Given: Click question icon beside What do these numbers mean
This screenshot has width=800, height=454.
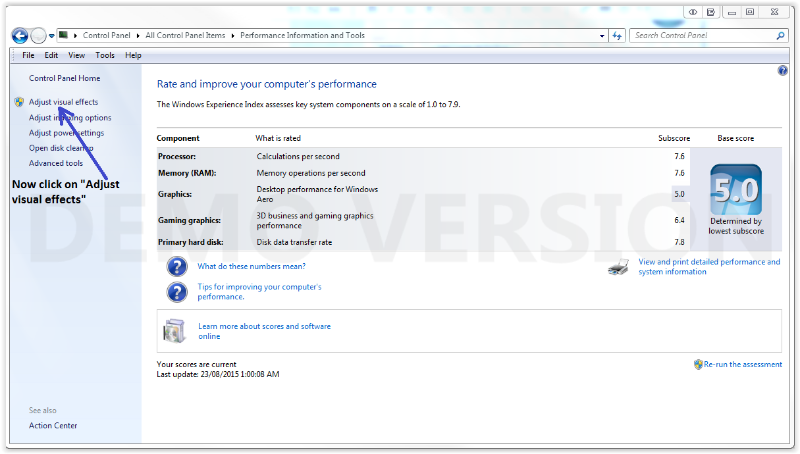Looking at the screenshot, I should 177,266.
